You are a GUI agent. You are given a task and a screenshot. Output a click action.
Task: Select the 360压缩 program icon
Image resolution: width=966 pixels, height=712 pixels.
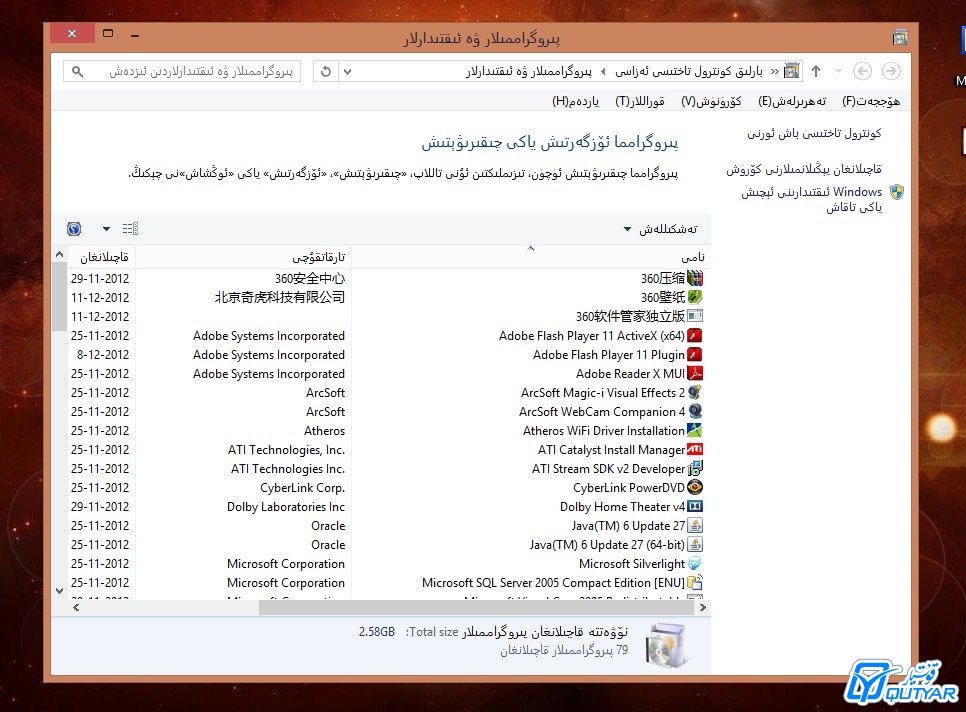tap(695, 278)
